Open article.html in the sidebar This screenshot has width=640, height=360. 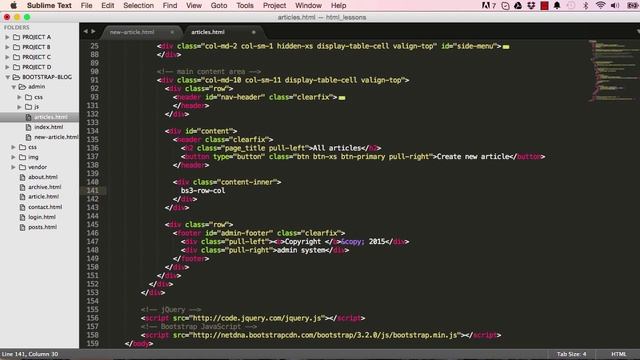point(44,197)
